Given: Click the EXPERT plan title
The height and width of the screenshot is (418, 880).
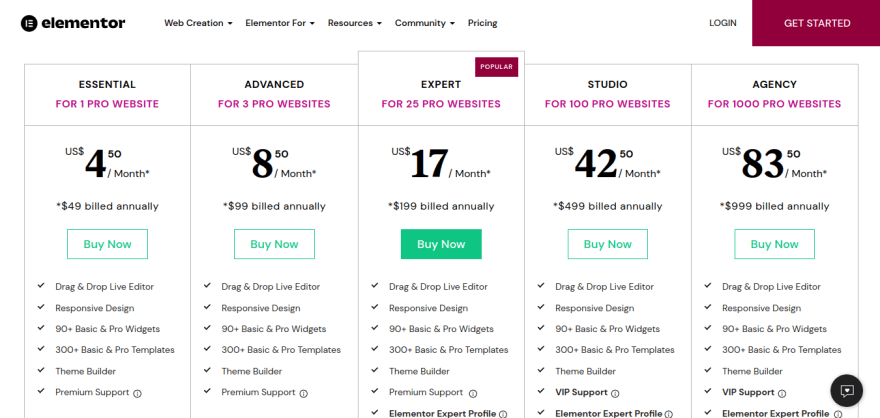Looking at the screenshot, I should [441, 85].
